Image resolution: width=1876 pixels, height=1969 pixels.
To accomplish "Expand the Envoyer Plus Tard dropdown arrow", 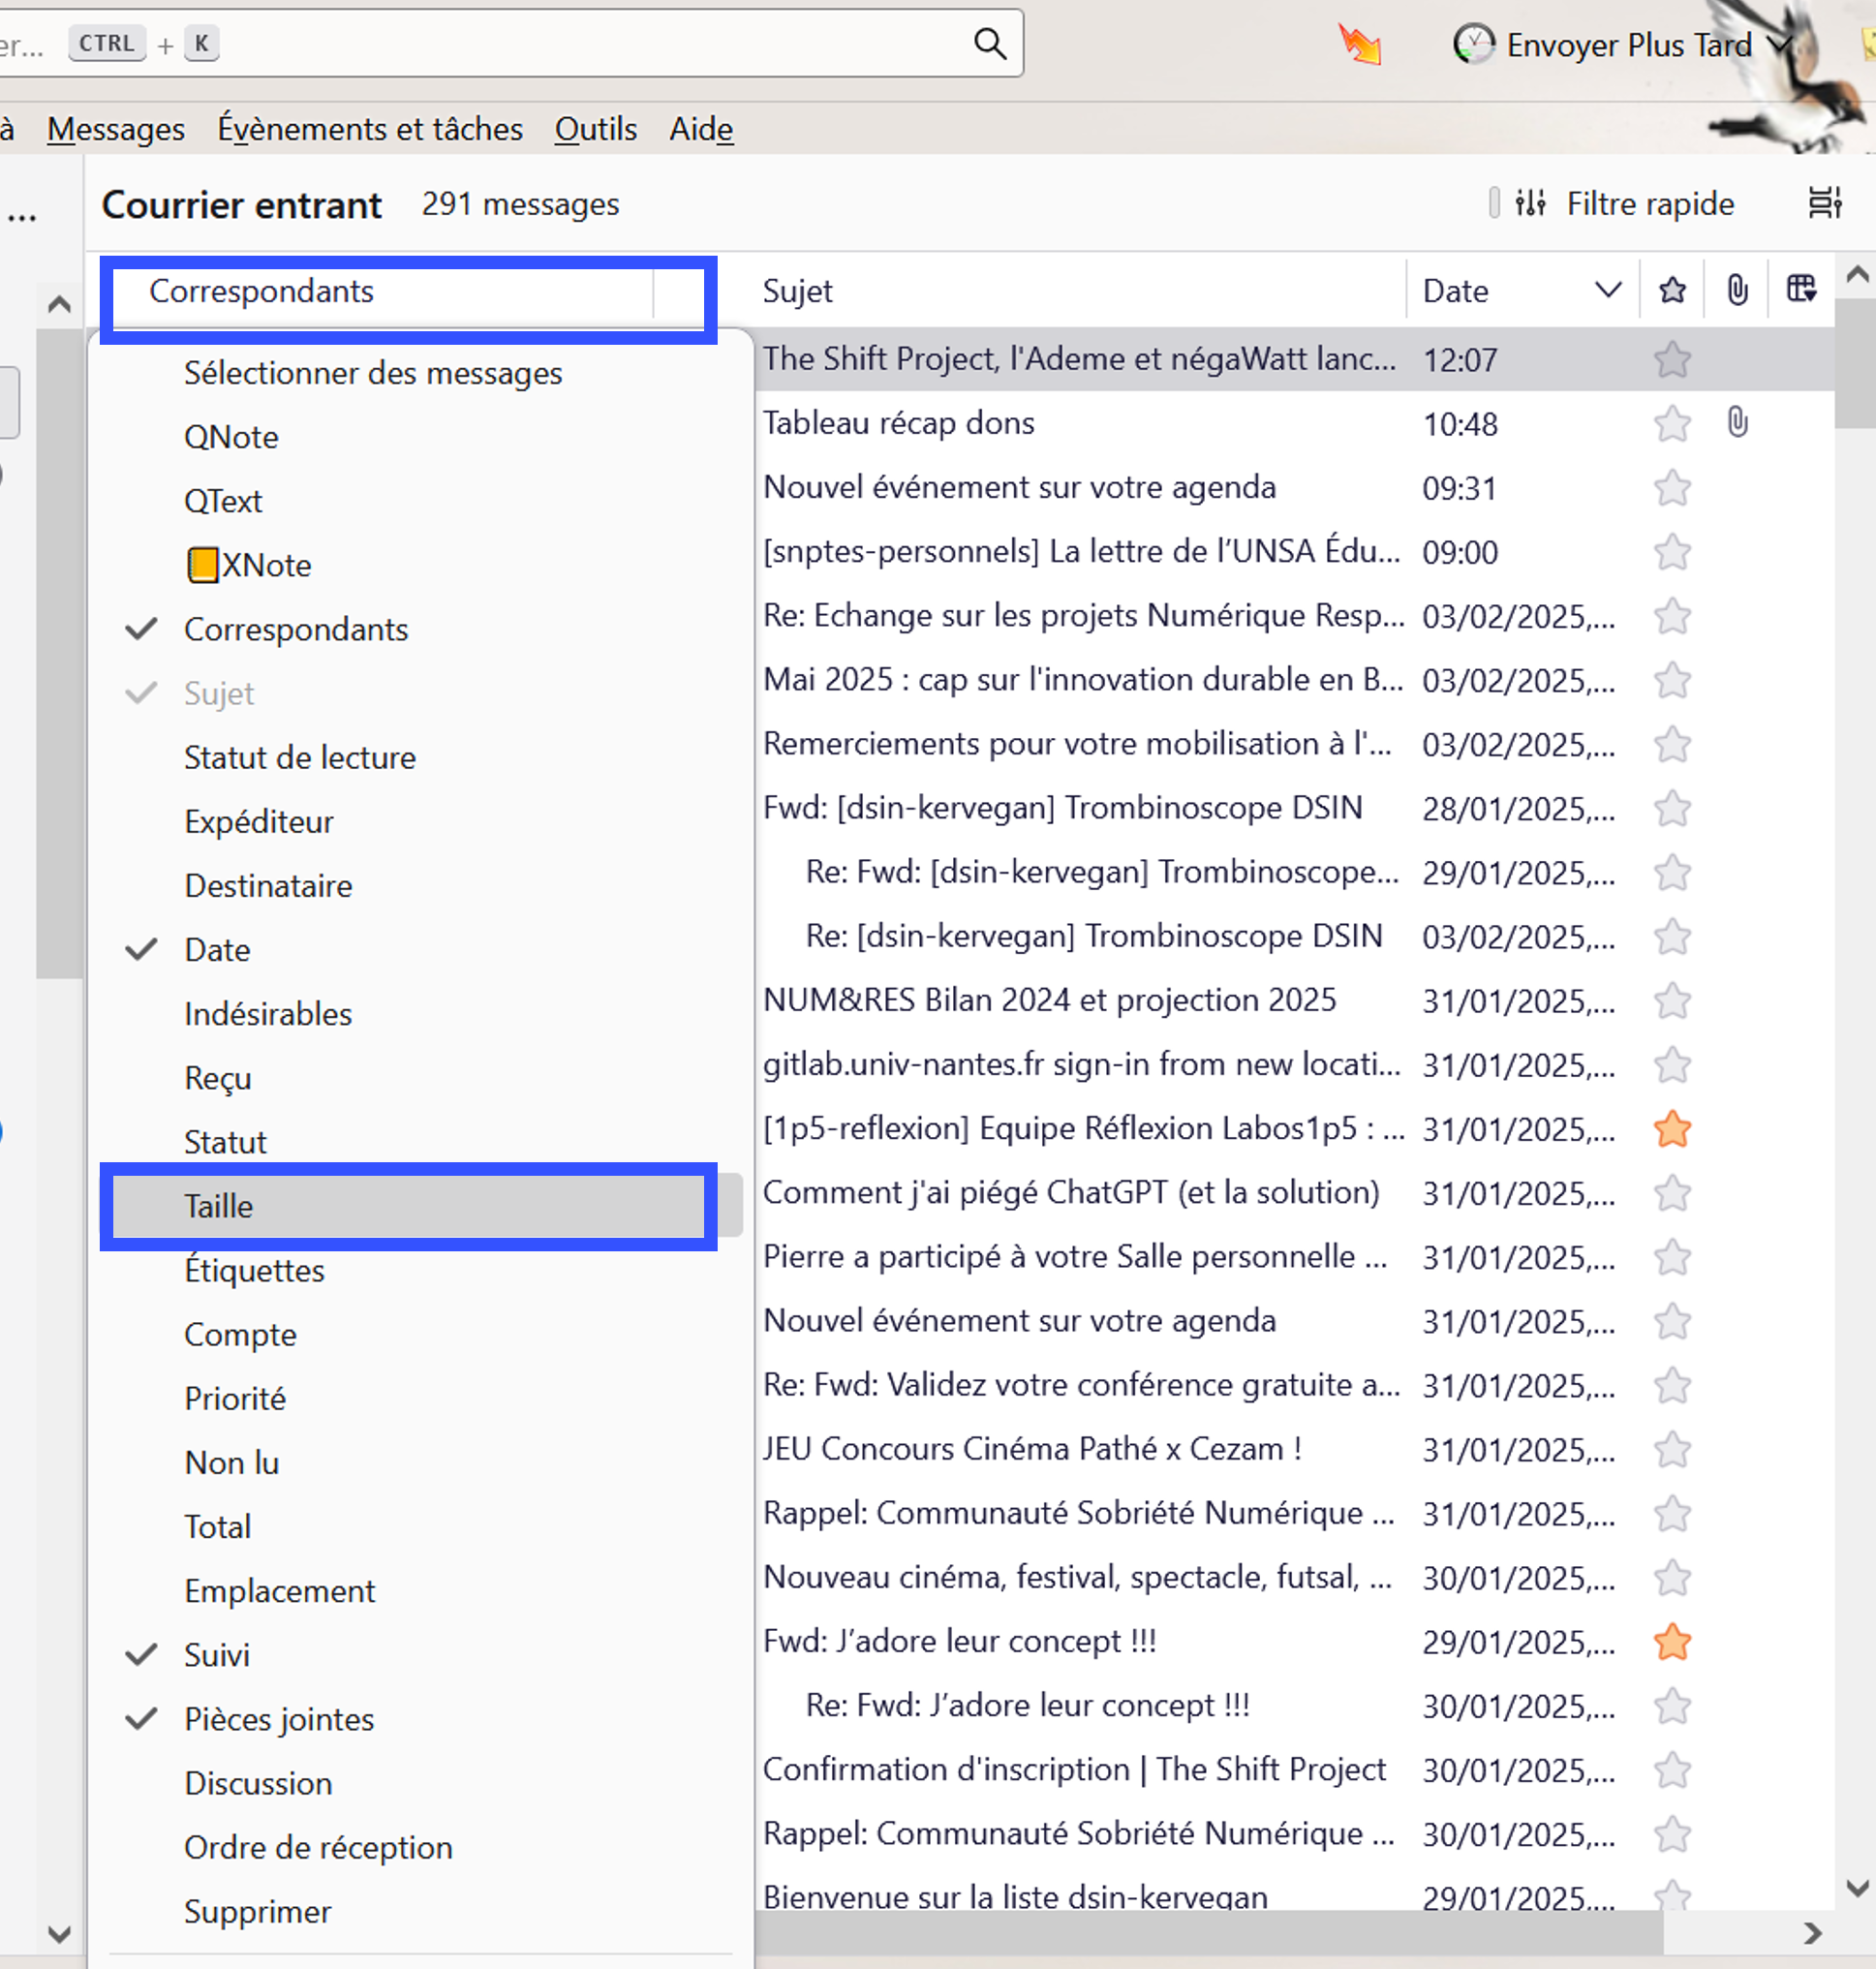I will 1778,45.
